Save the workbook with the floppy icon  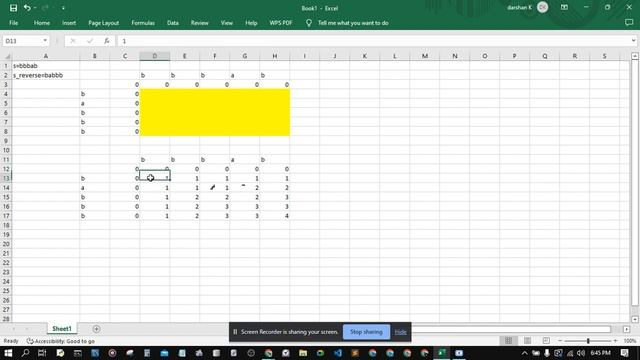point(13,8)
